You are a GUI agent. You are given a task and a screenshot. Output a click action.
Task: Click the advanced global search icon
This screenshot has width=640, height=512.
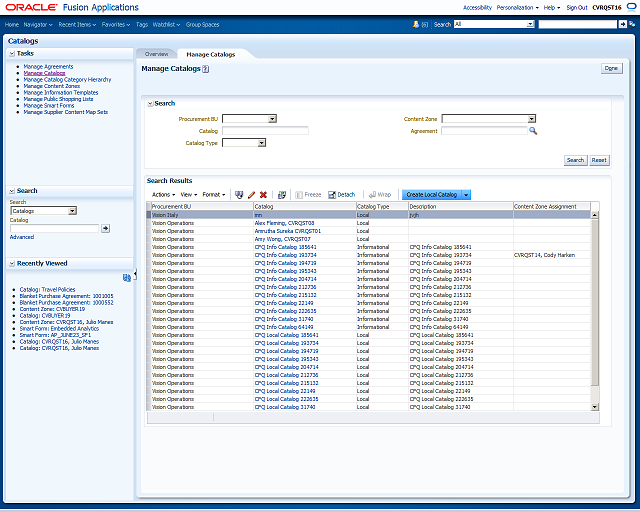click(632, 24)
